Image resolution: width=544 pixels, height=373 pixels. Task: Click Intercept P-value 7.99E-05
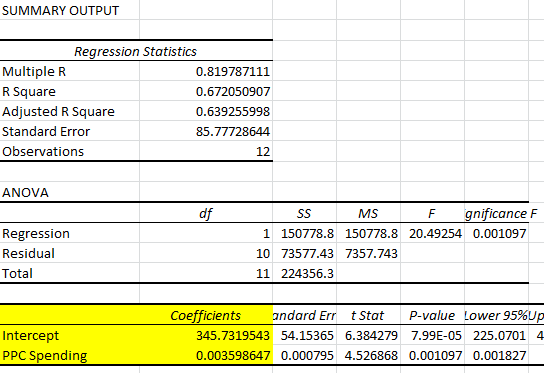coord(432,336)
